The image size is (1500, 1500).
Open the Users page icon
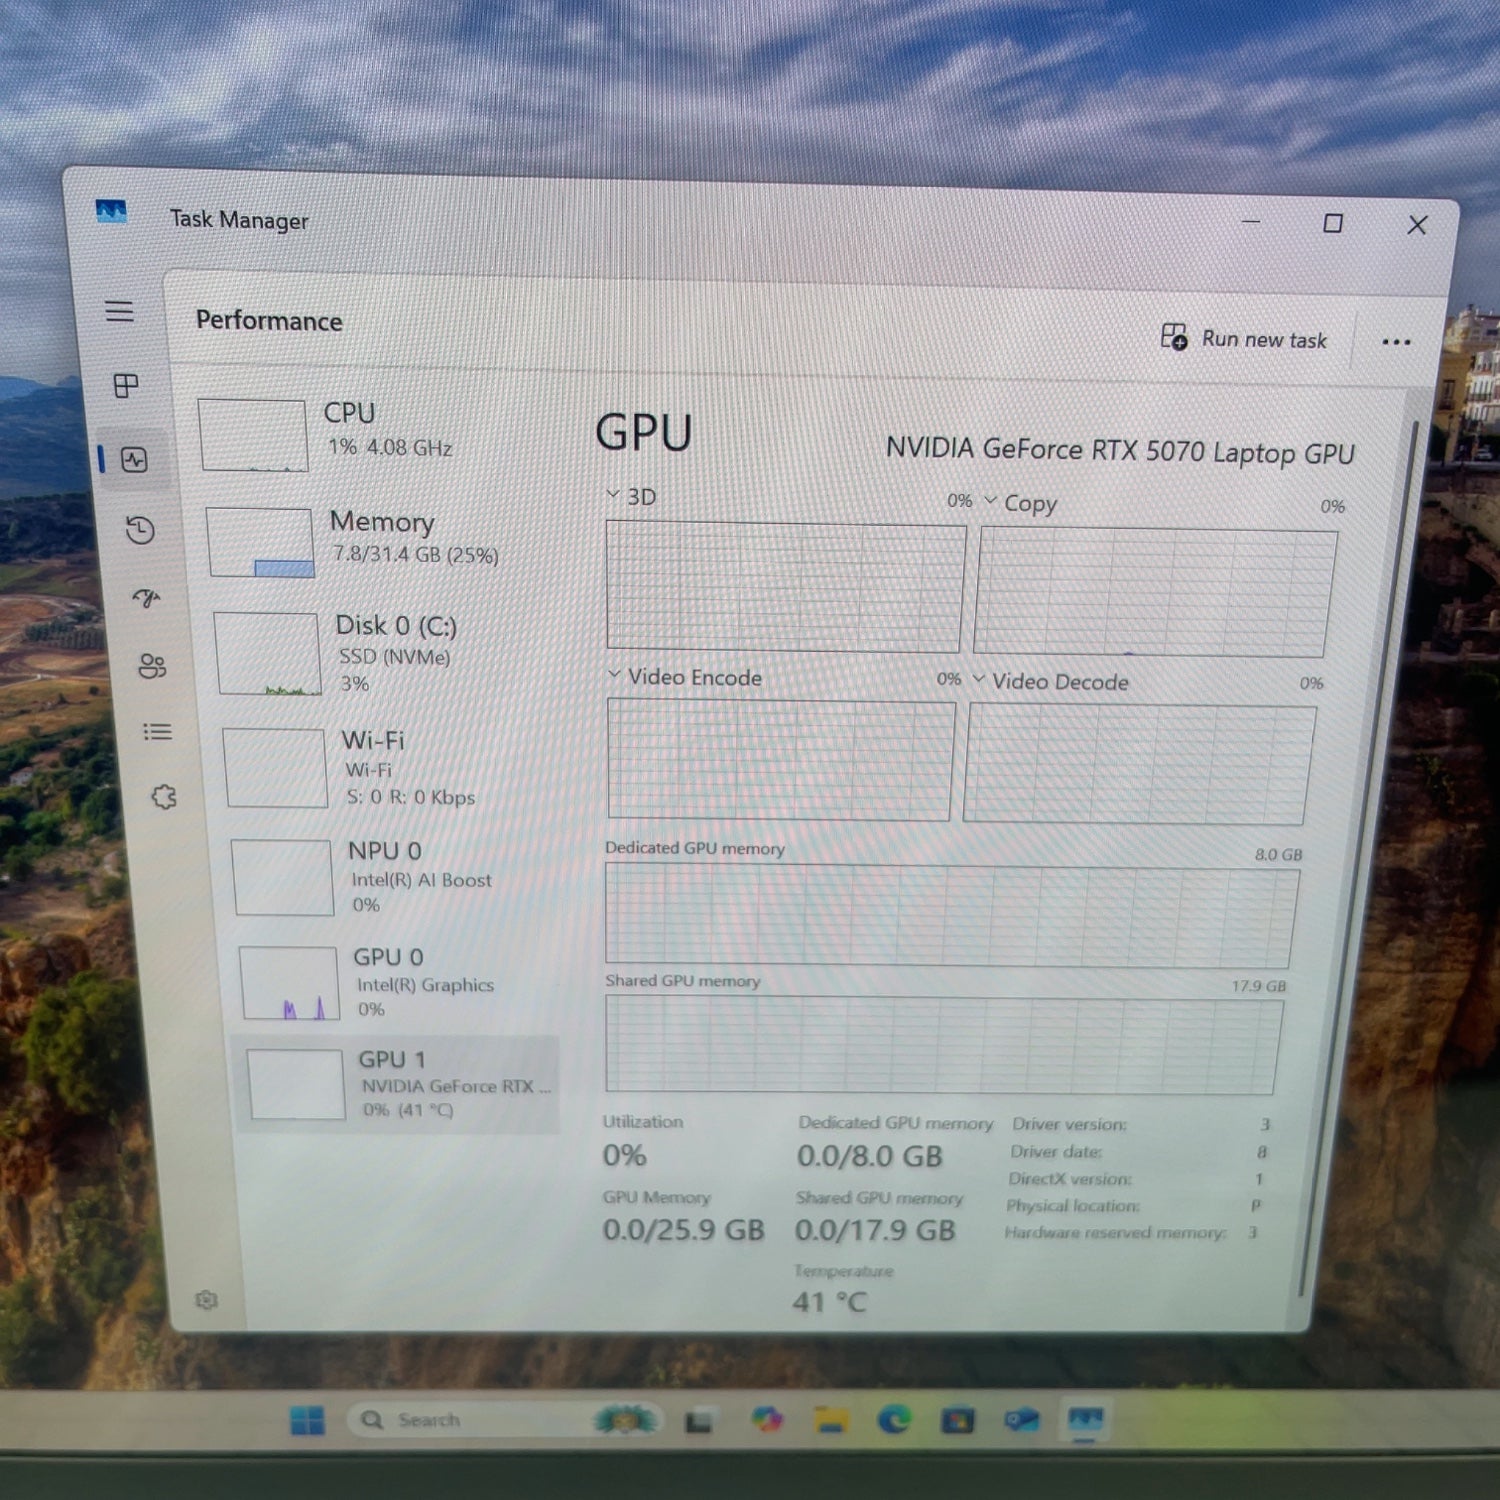point(152,666)
